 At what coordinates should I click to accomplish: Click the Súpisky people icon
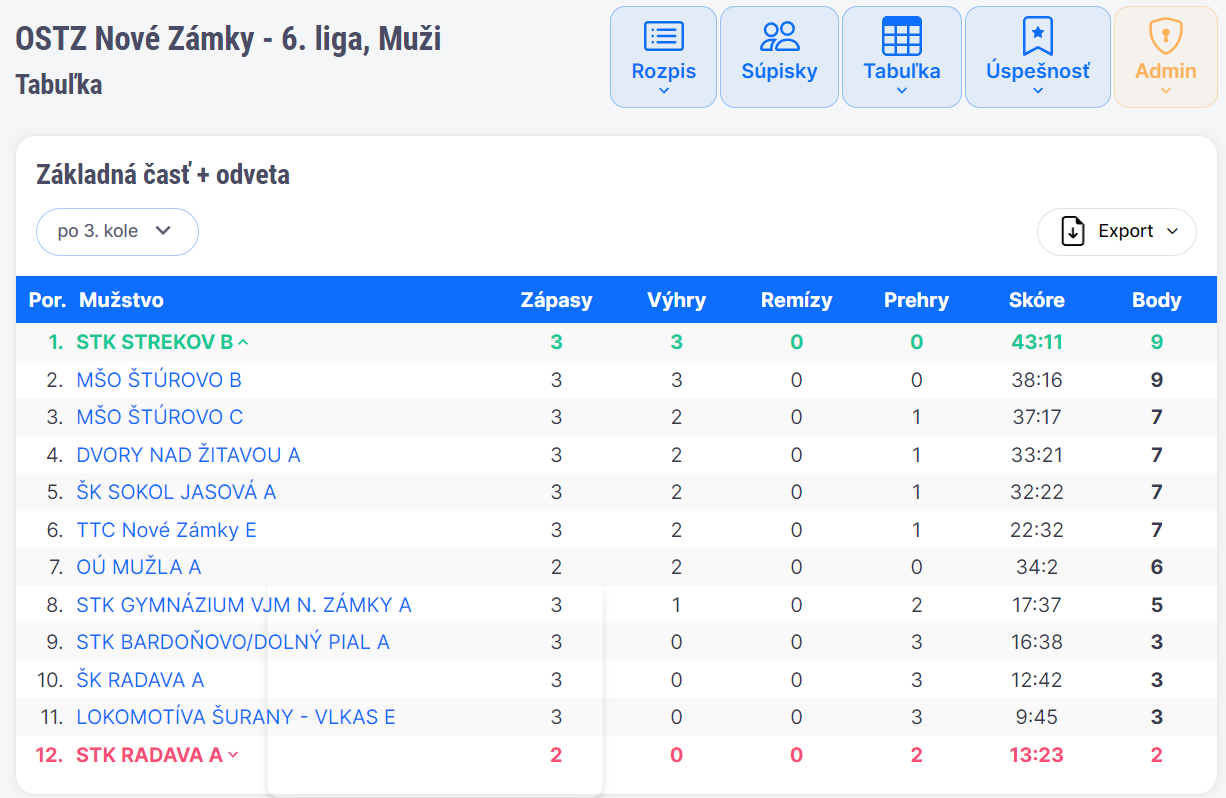click(780, 37)
